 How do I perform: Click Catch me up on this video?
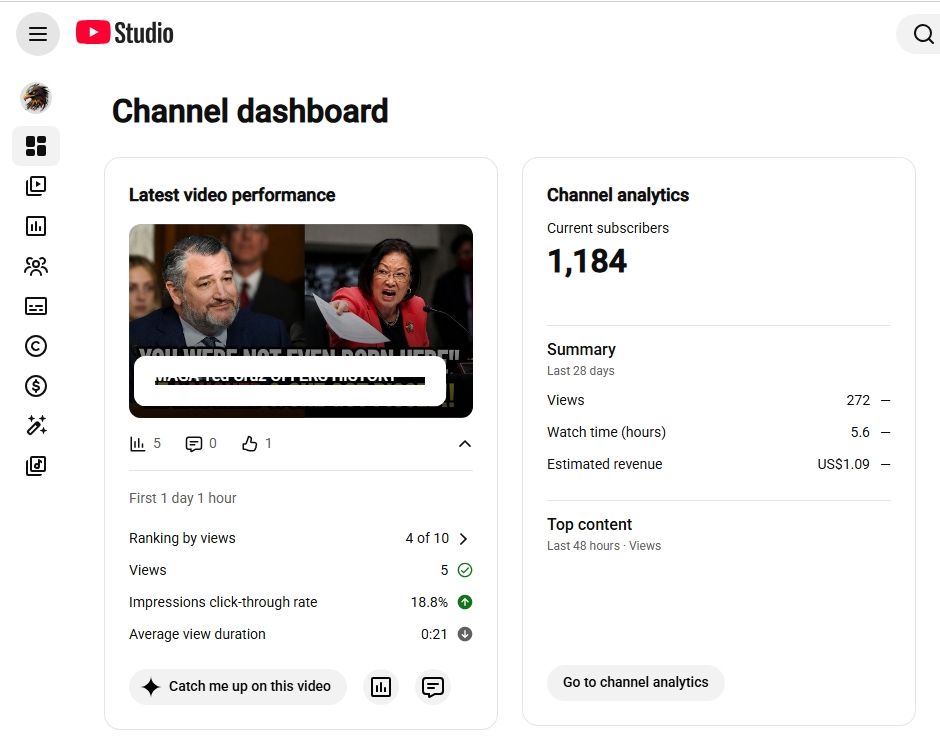click(237, 687)
